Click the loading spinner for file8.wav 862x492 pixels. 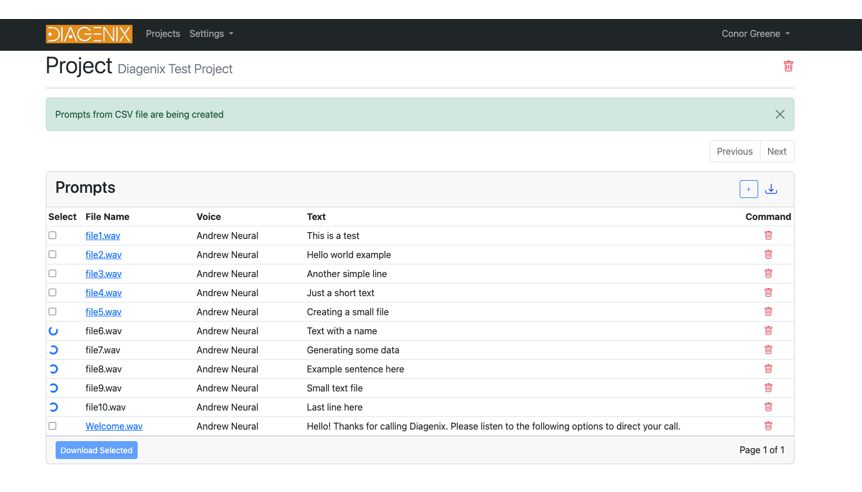[53, 369]
